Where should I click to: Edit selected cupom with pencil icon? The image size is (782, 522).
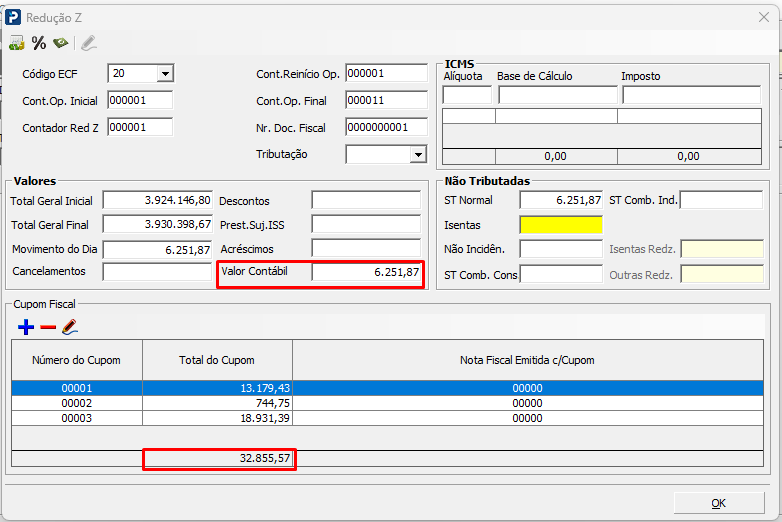coord(69,327)
